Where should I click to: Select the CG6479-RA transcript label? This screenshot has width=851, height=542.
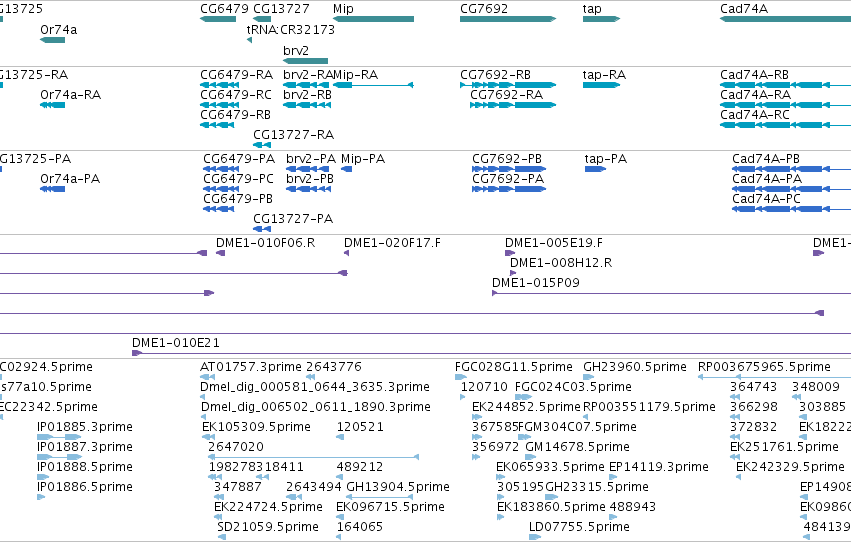click(237, 74)
